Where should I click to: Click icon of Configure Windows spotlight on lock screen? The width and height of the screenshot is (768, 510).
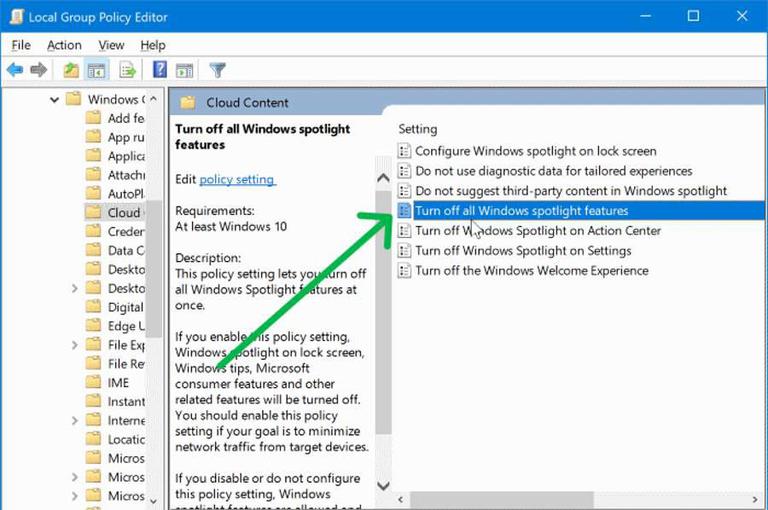coord(404,151)
